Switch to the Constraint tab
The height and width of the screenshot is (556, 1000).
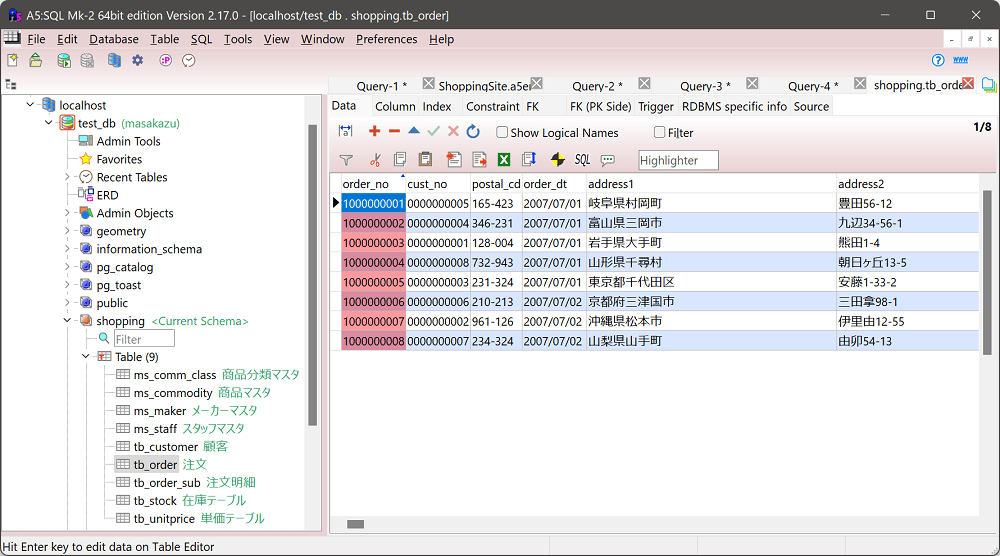[x=492, y=106]
